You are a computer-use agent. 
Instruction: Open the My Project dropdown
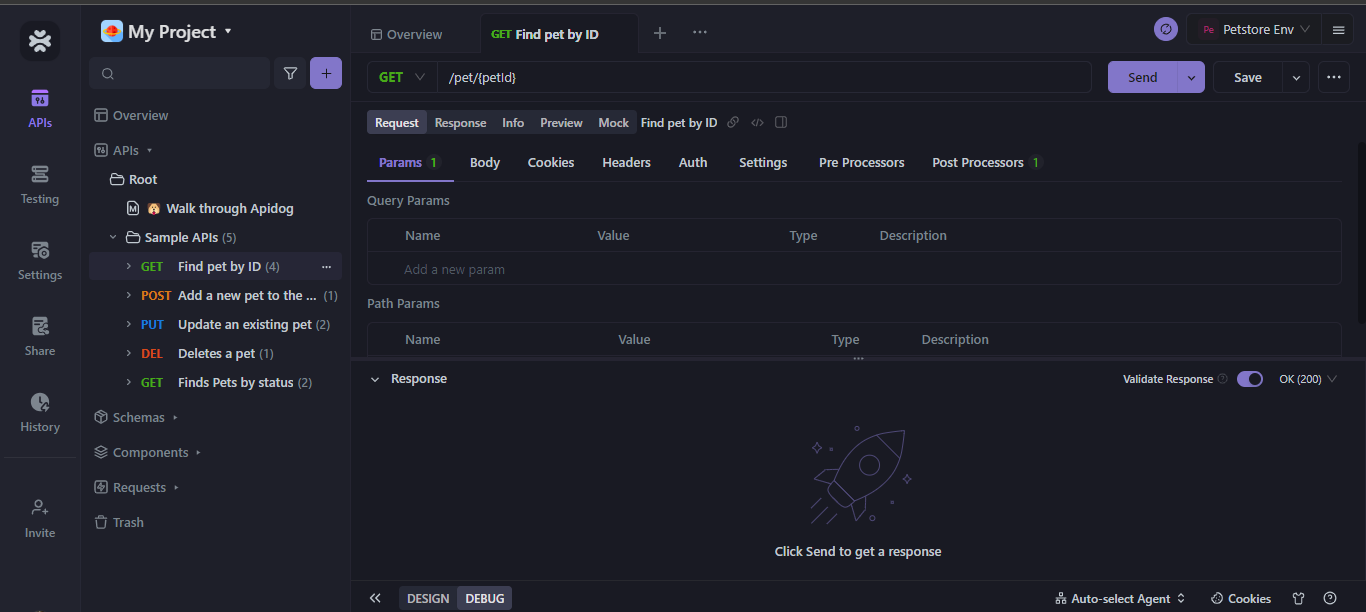click(x=167, y=32)
